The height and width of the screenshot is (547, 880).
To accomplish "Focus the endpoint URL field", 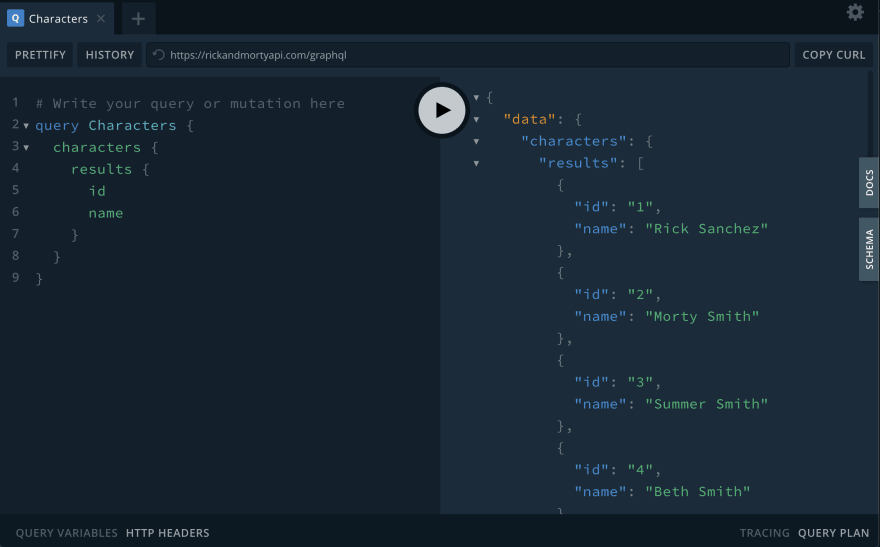I will [x=468, y=55].
